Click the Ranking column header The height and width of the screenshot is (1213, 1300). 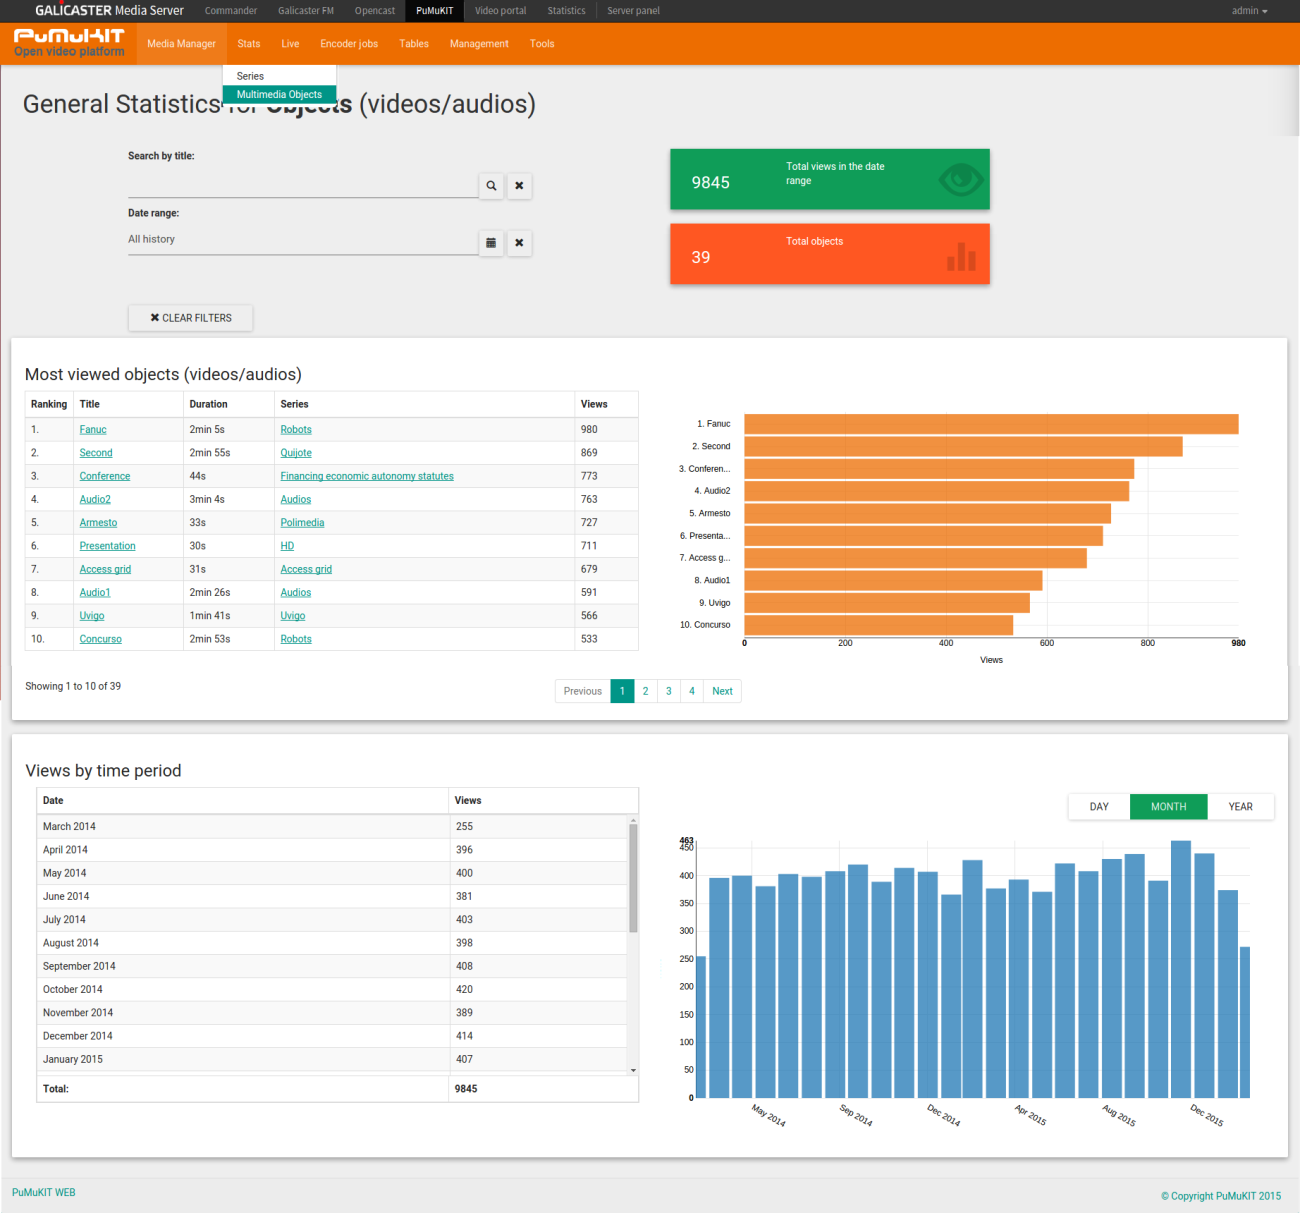click(49, 404)
